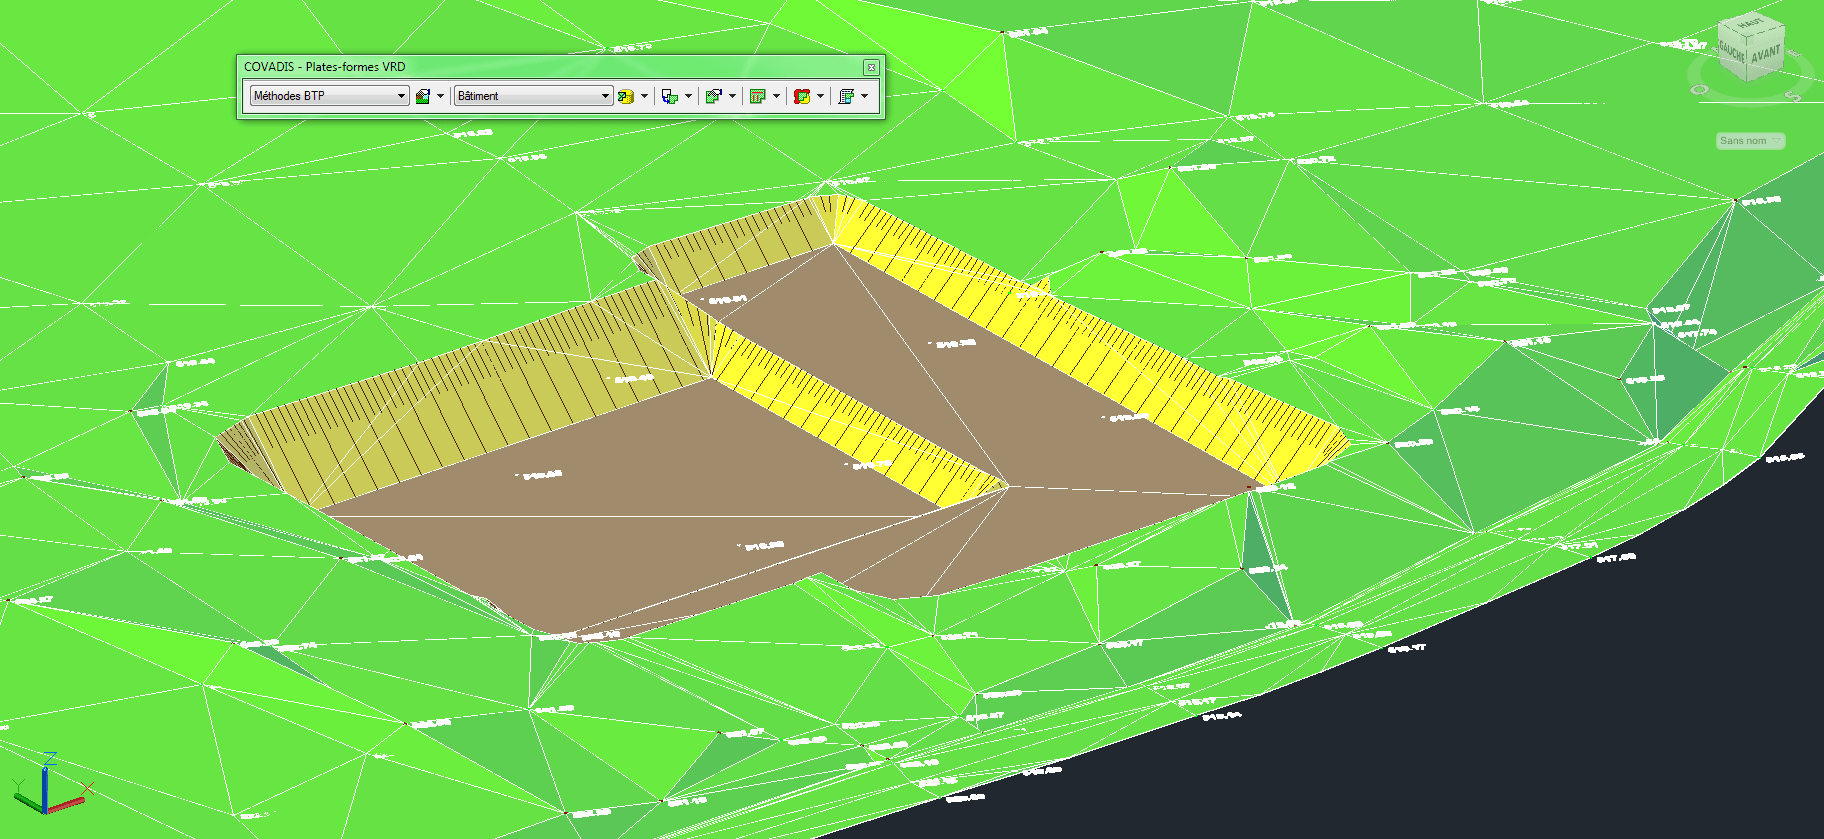Viewport: 1824px width, 839px height.
Task: Expand arrow next to green platform edit icon
Action: (732, 96)
